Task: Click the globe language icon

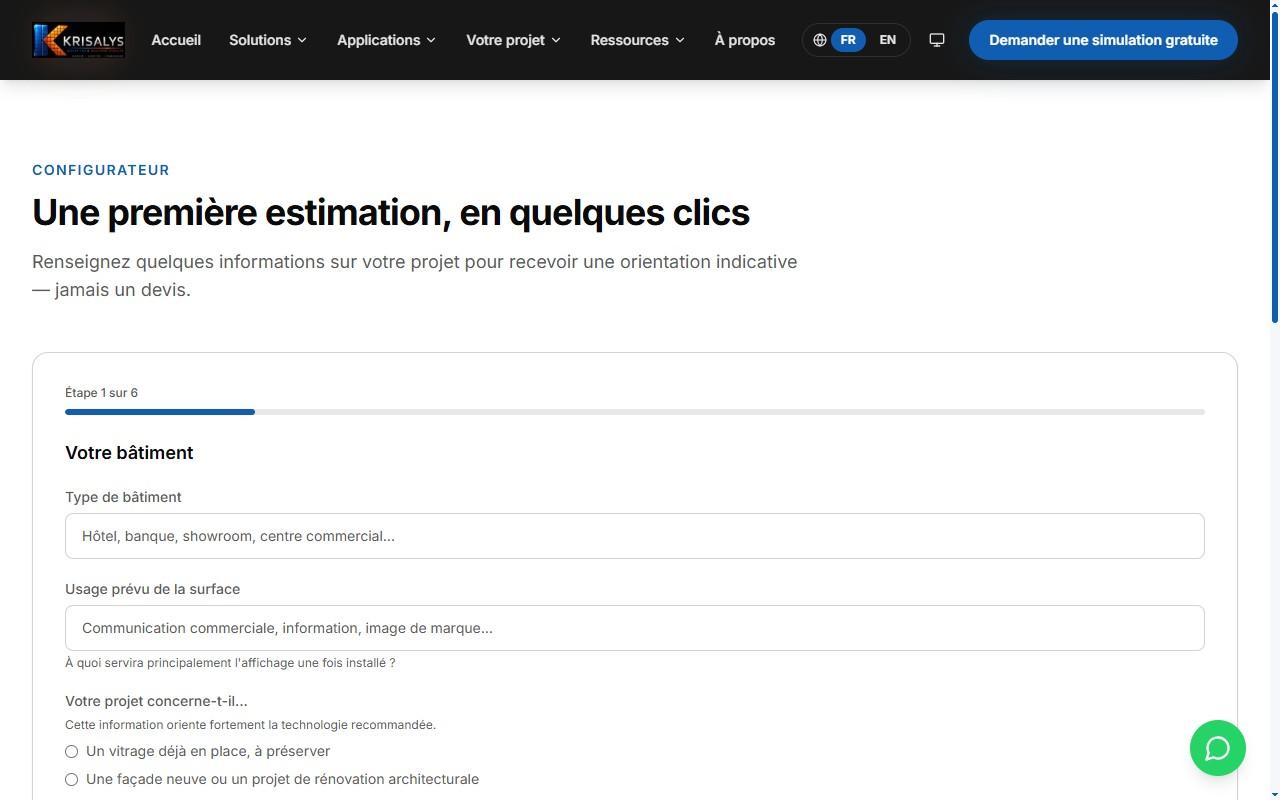Action: click(x=820, y=40)
